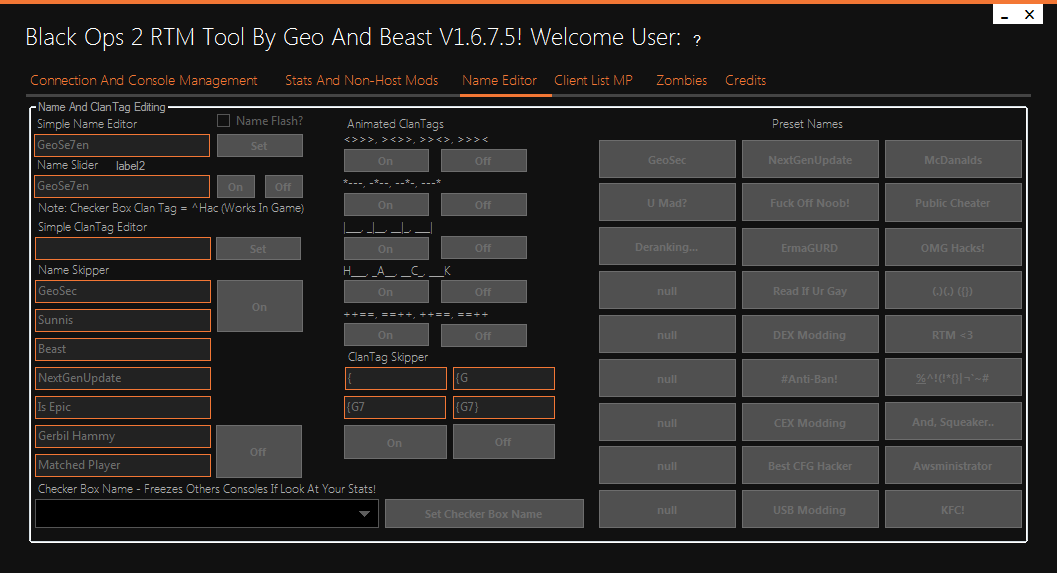The width and height of the screenshot is (1057, 573).
Task: Click the Simple Name Editor text field
Action: [122, 145]
